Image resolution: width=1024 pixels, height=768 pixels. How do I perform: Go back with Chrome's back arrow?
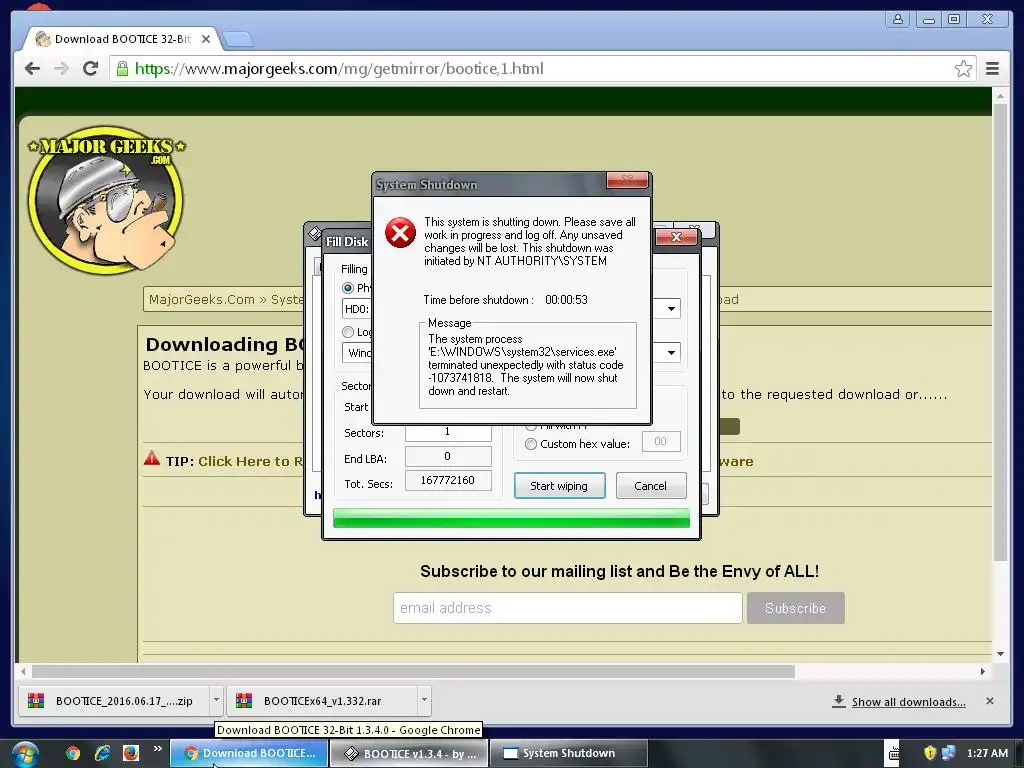pyautogui.click(x=32, y=69)
